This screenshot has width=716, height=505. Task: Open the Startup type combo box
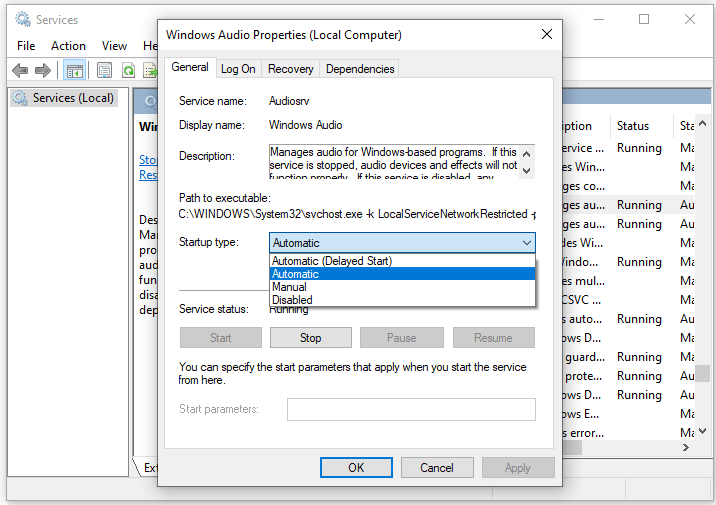click(x=402, y=242)
